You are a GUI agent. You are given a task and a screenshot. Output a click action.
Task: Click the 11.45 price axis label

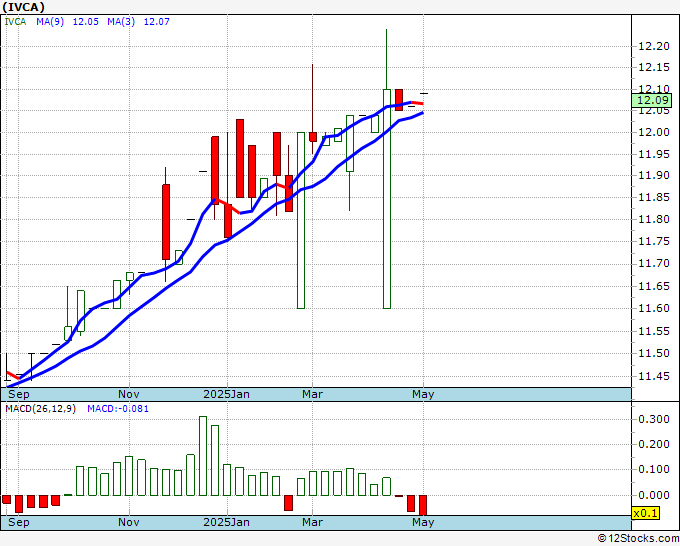click(654, 376)
